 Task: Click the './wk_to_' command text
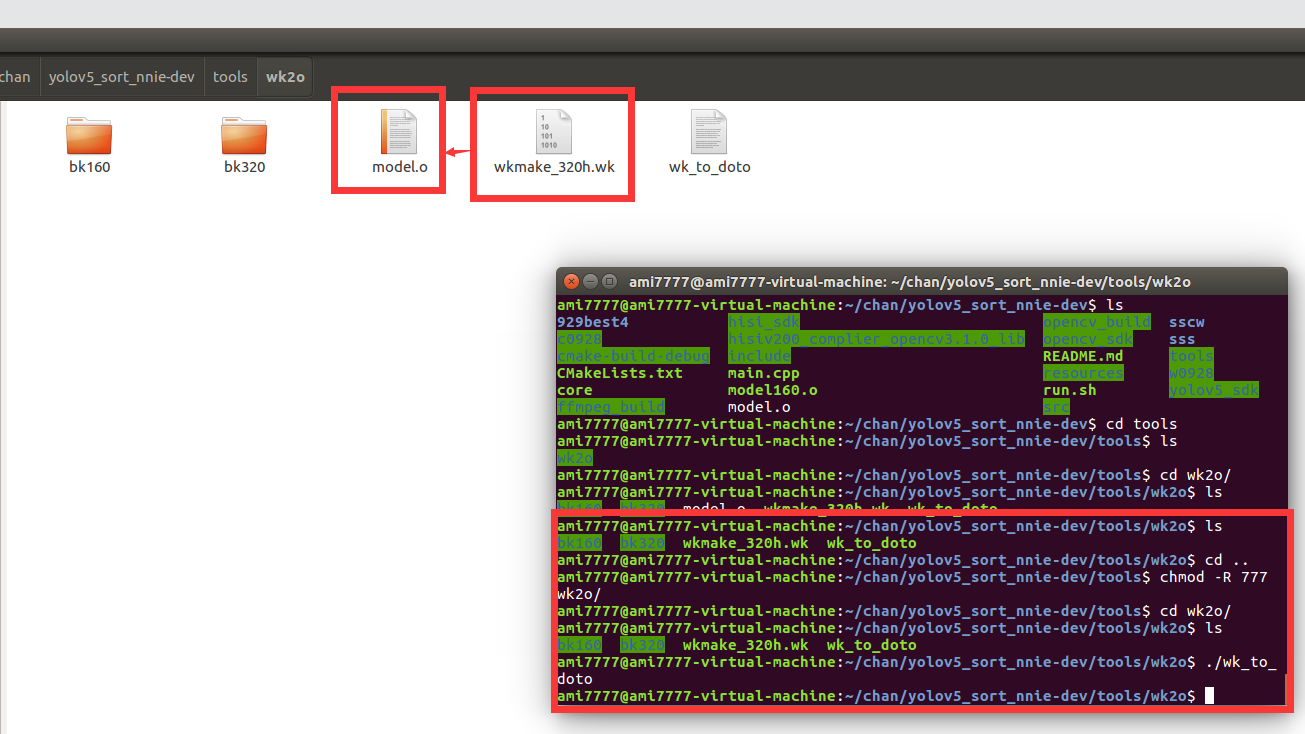click(1241, 662)
